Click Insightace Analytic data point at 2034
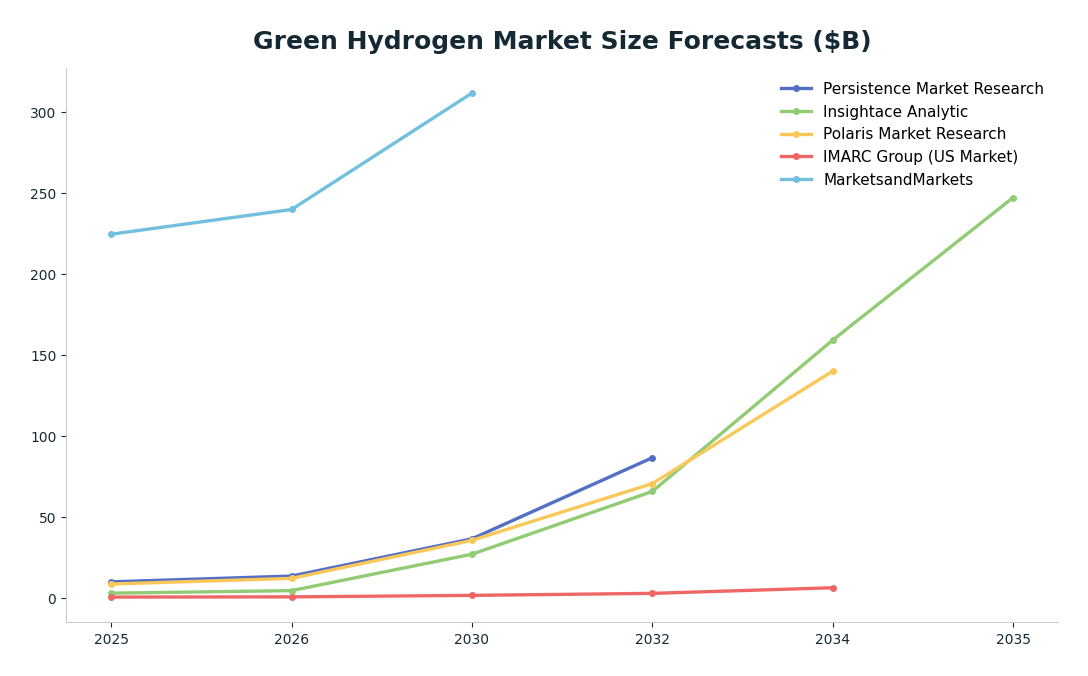 click(833, 340)
